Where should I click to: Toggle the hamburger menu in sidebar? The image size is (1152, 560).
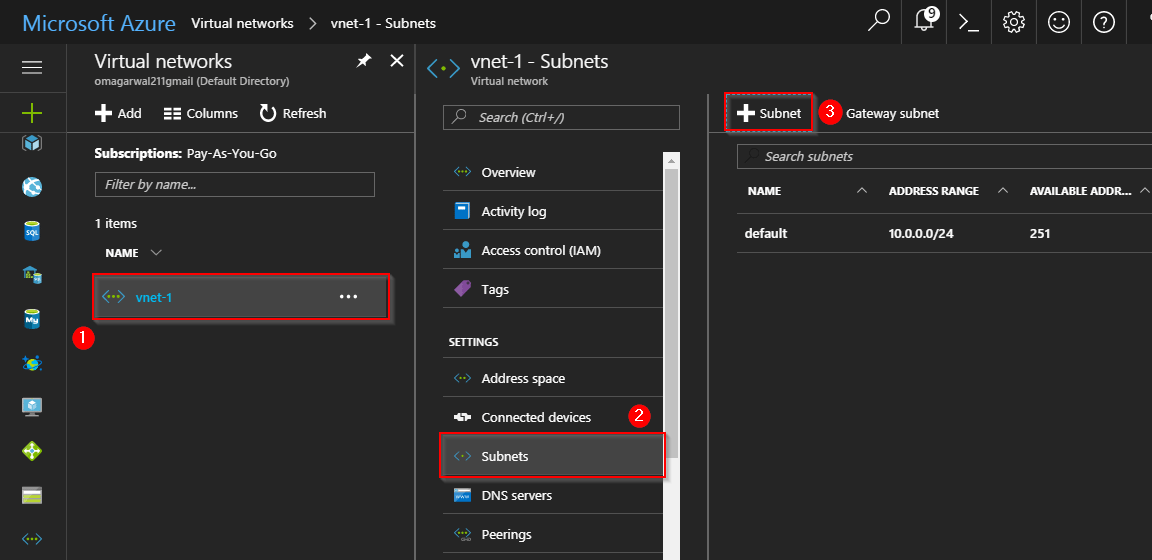(32, 68)
